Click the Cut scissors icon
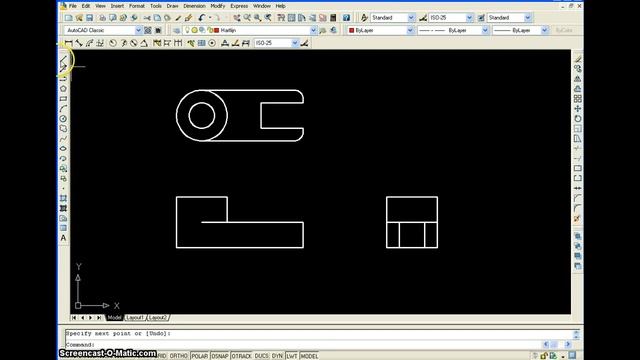640x360 pixels. coord(147,18)
